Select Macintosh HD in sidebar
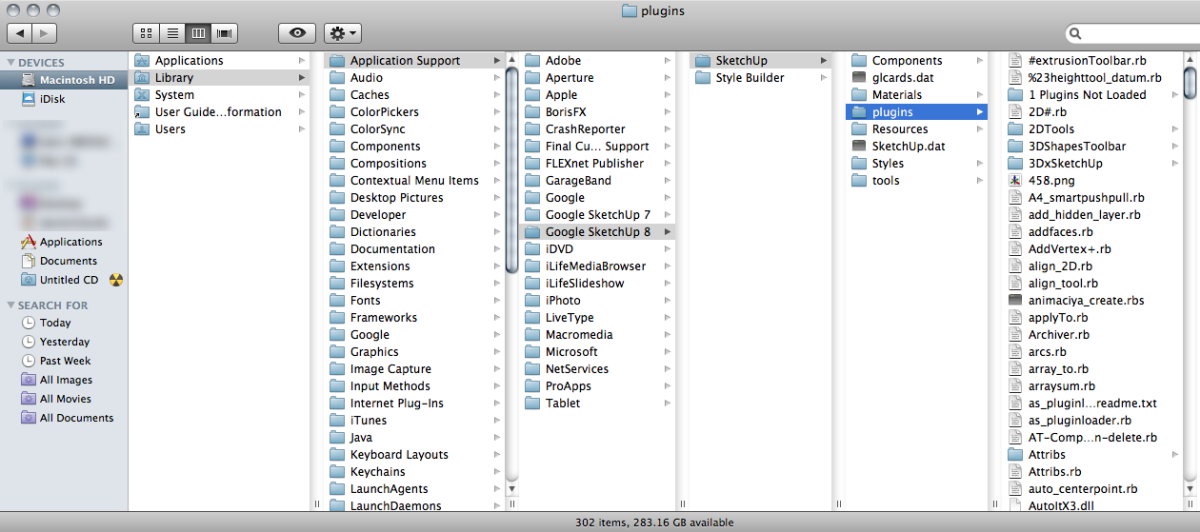The height and width of the screenshot is (532, 1200). click(66, 80)
